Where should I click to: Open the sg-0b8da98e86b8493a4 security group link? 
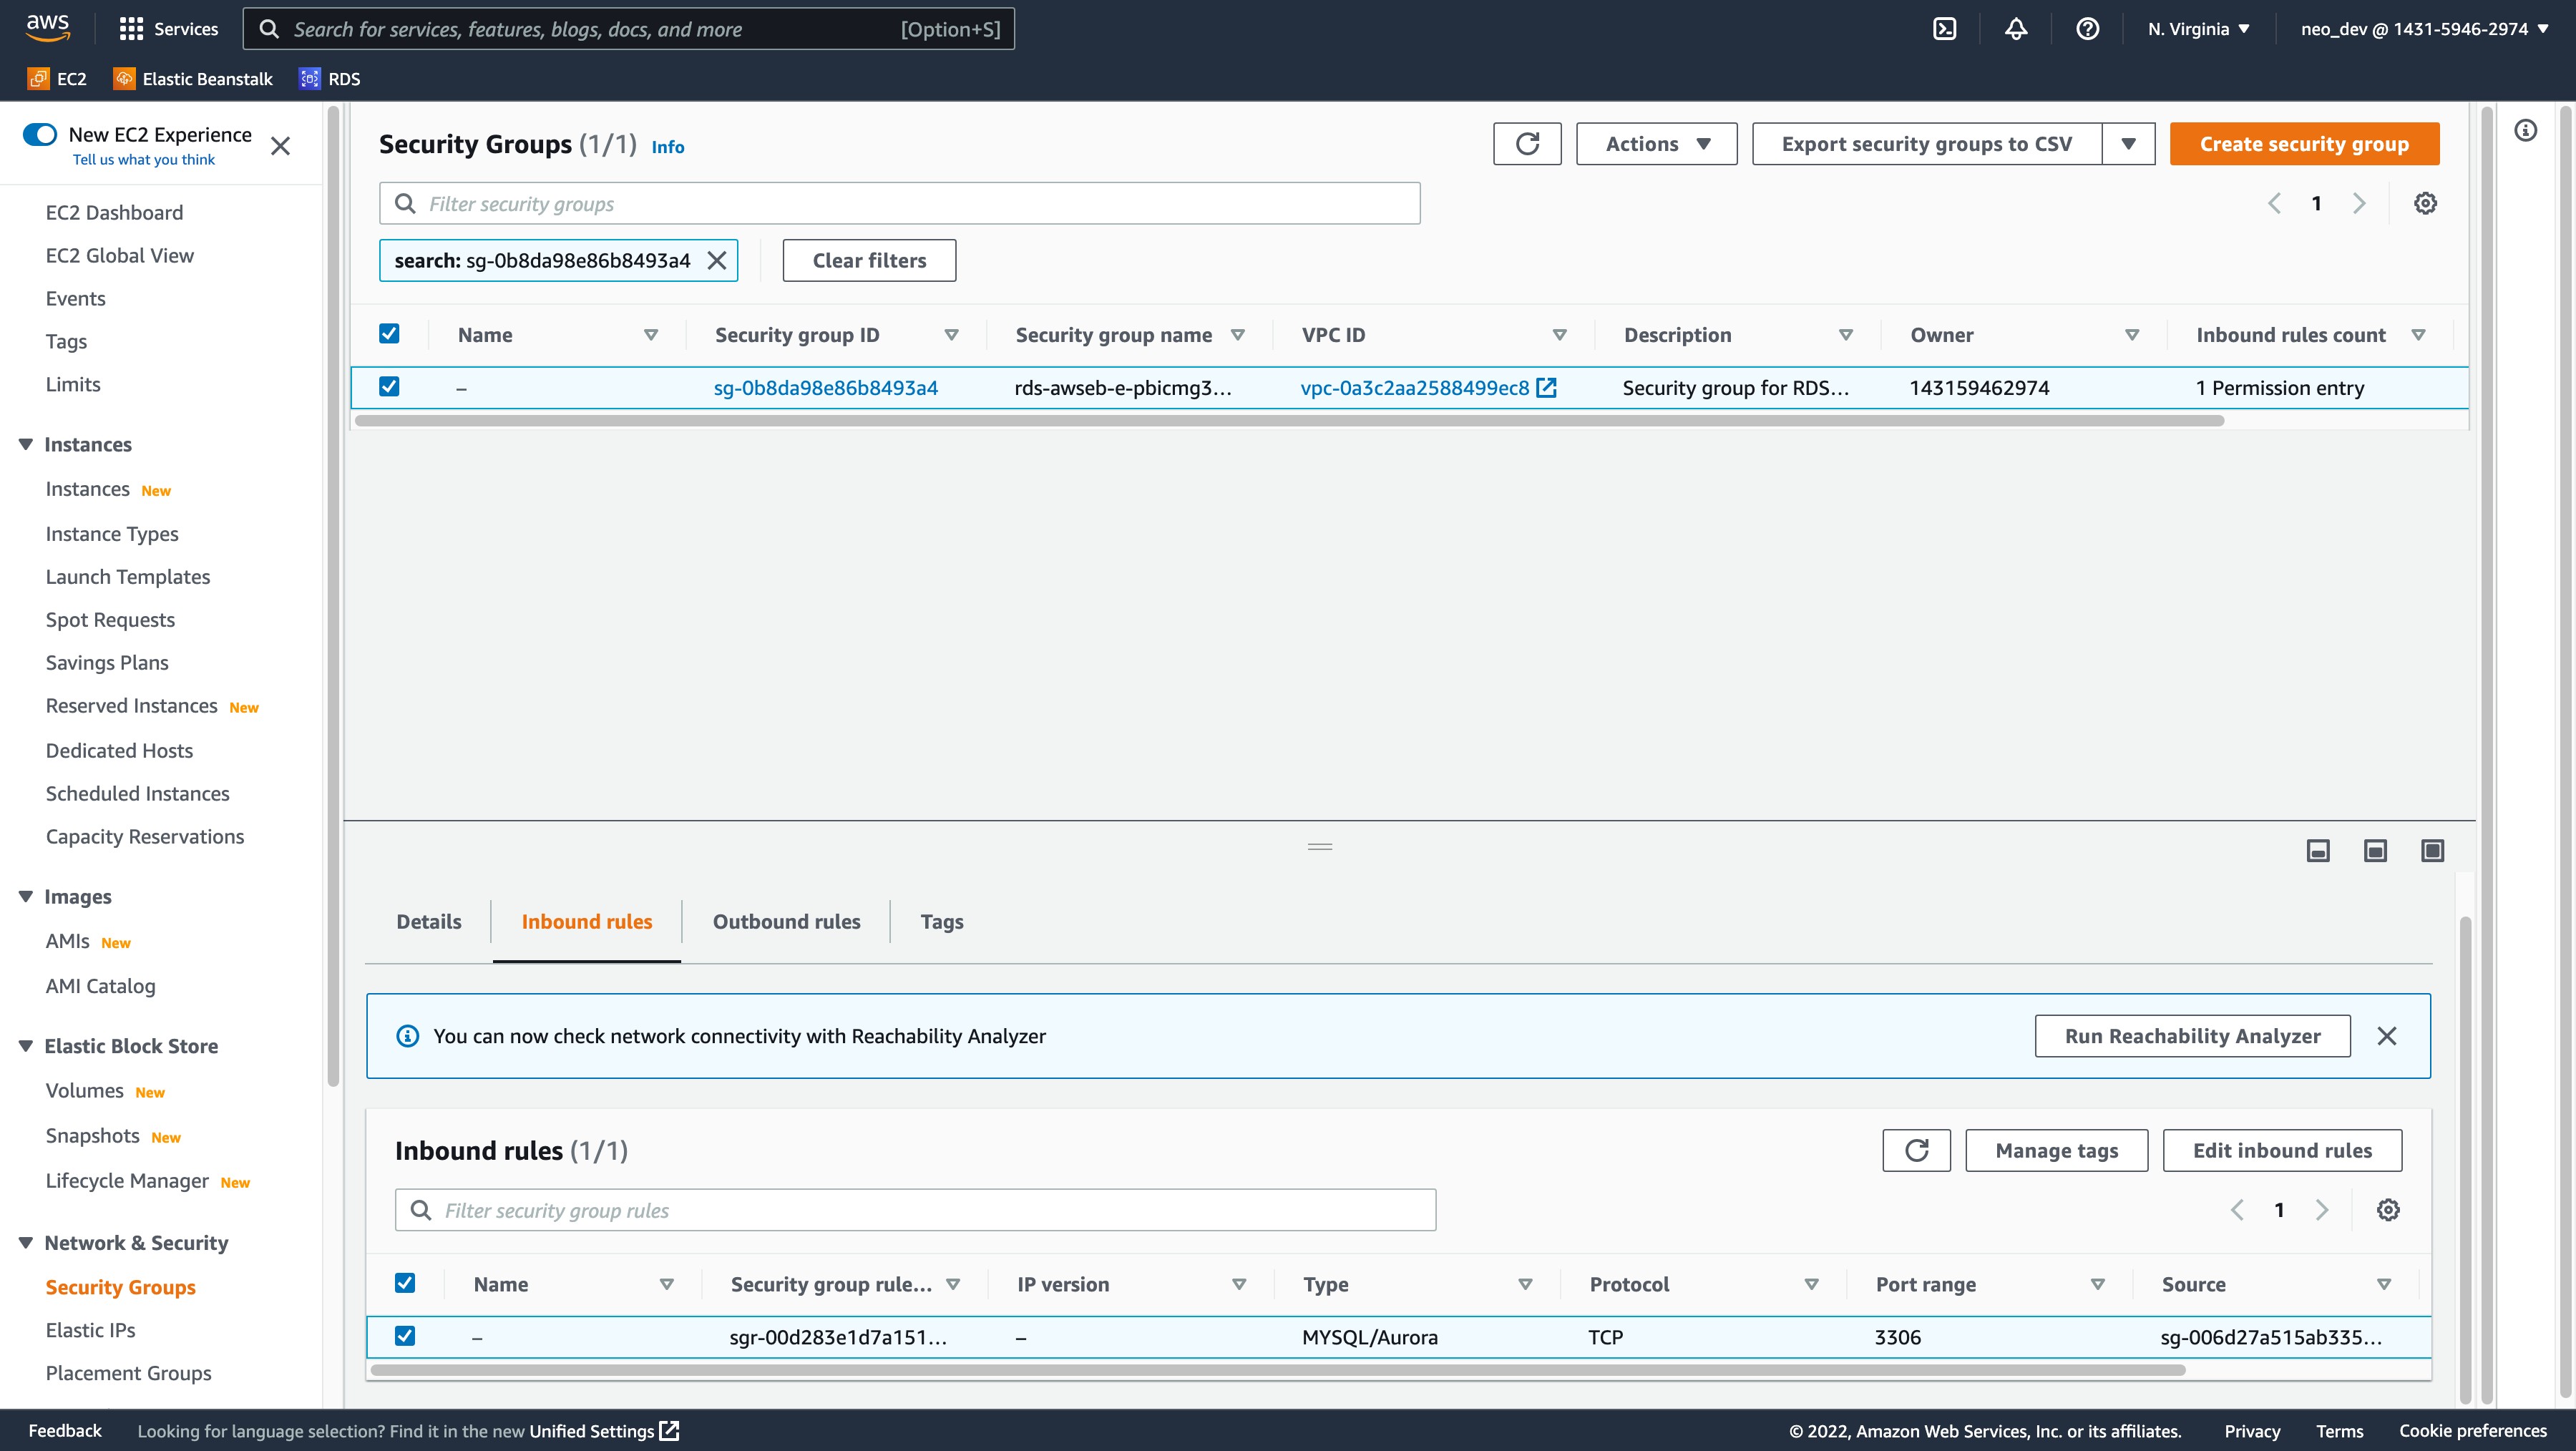825,387
